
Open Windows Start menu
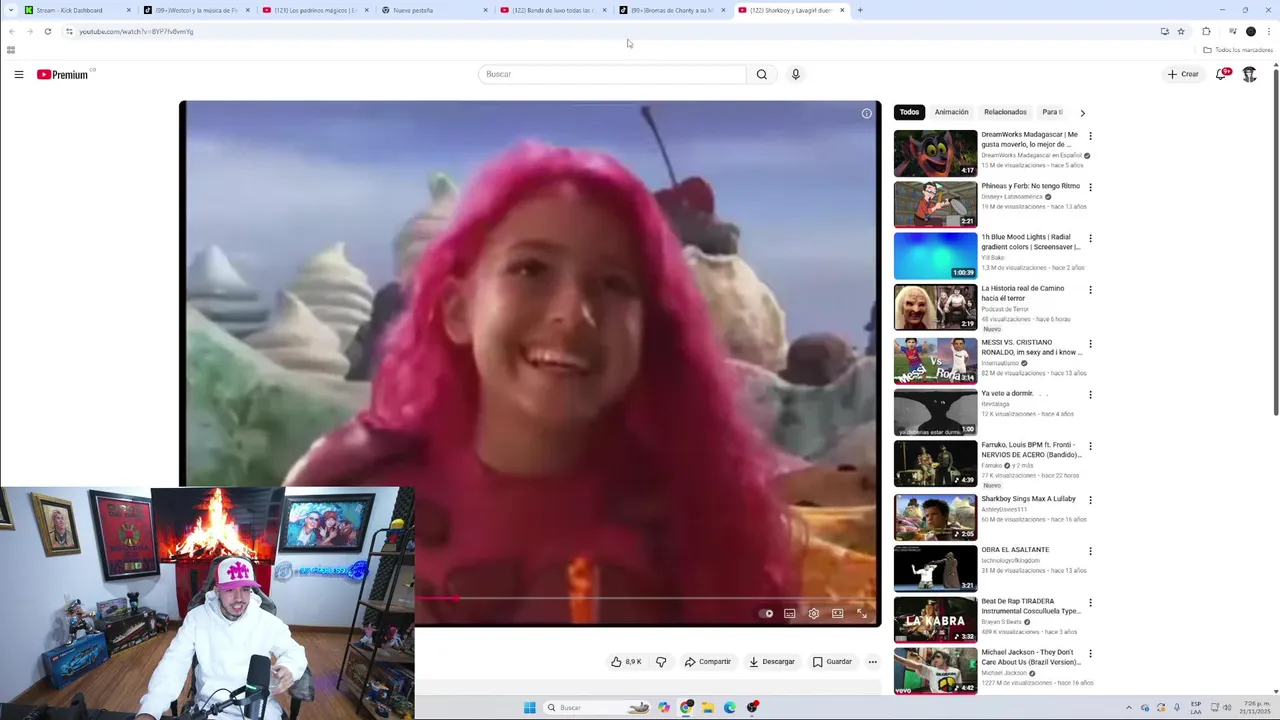(x=529, y=708)
